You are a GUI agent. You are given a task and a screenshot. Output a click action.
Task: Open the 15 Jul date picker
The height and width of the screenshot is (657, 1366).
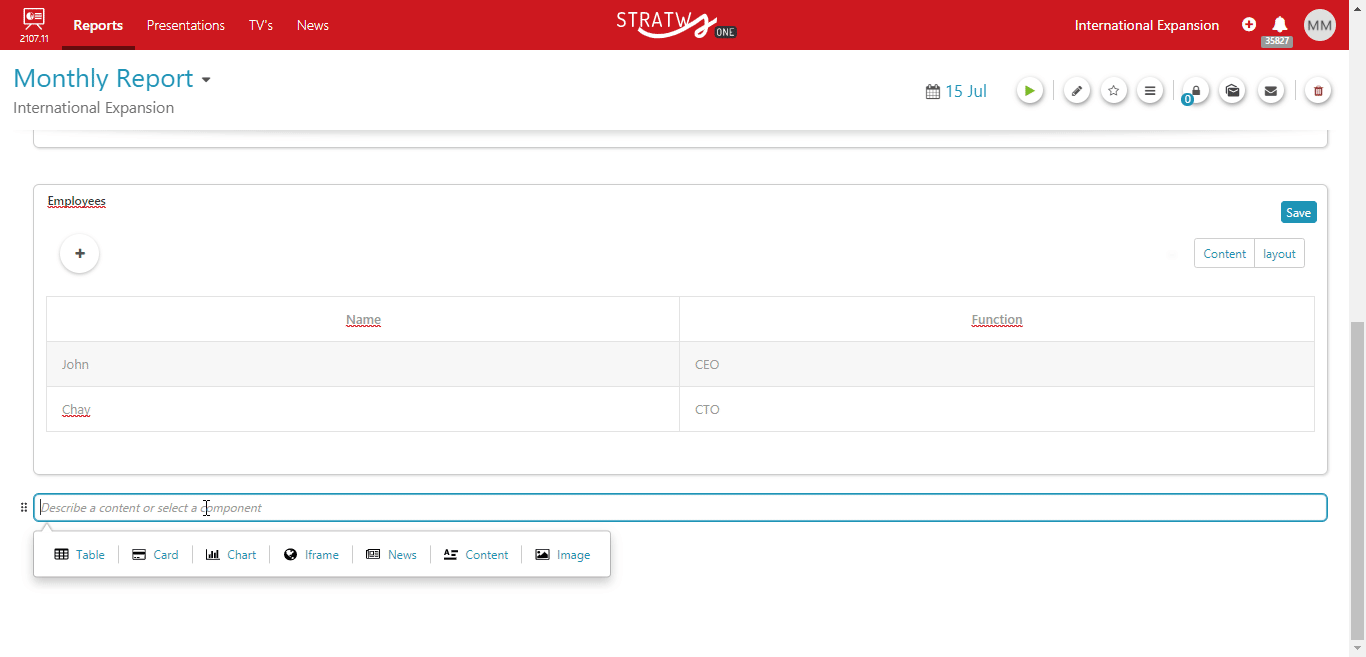(x=956, y=91)
